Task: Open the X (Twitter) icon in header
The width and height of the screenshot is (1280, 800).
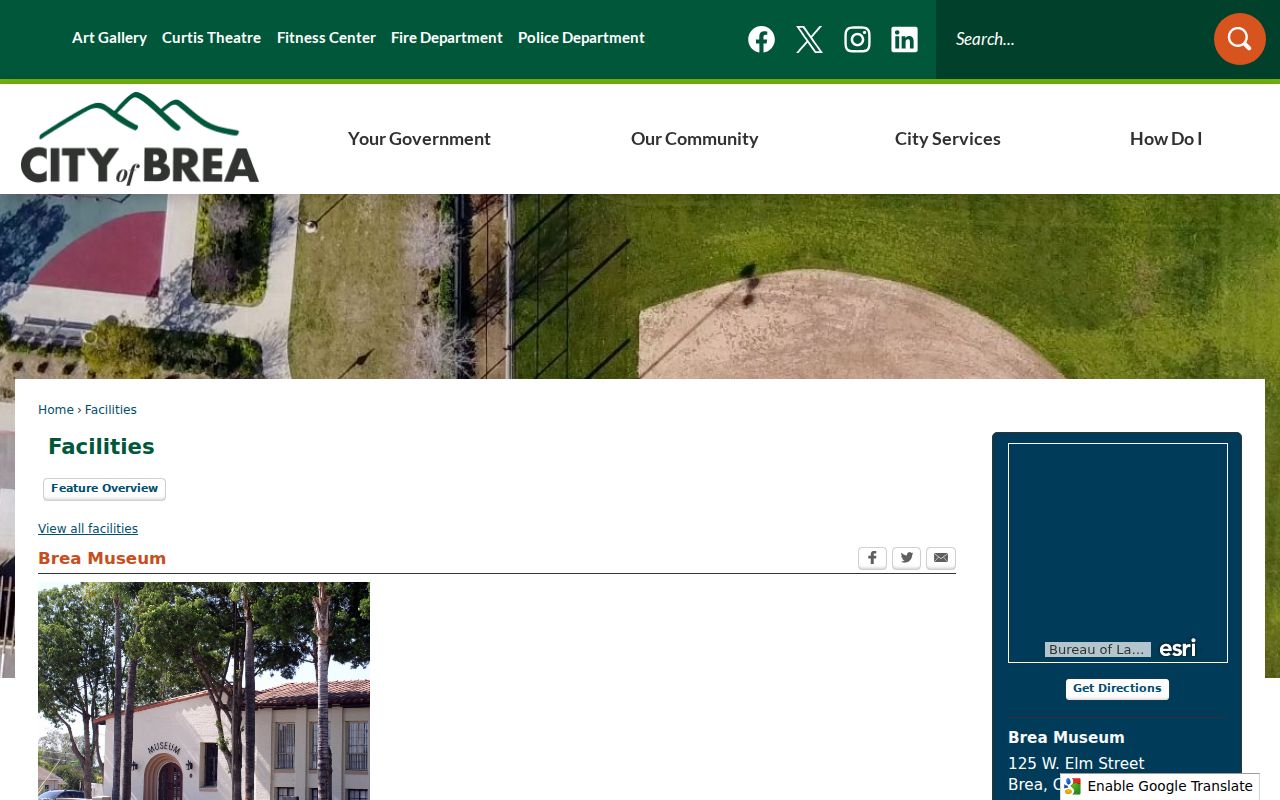Action: (809, 39)
